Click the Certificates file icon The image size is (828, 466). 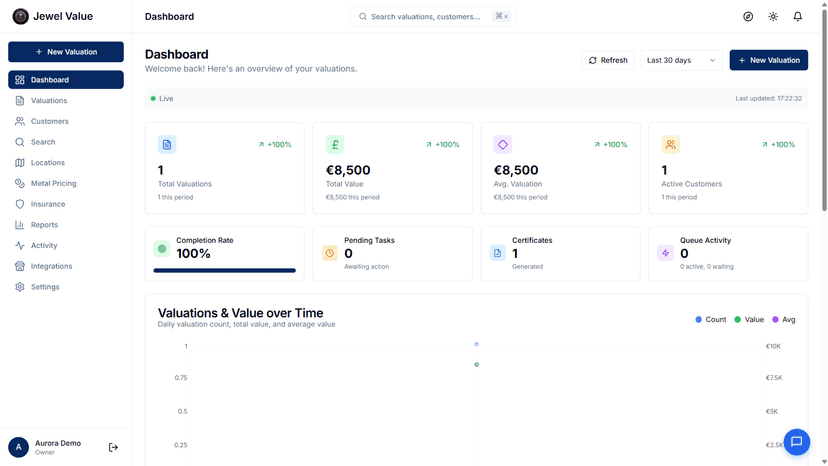(497, 253)
